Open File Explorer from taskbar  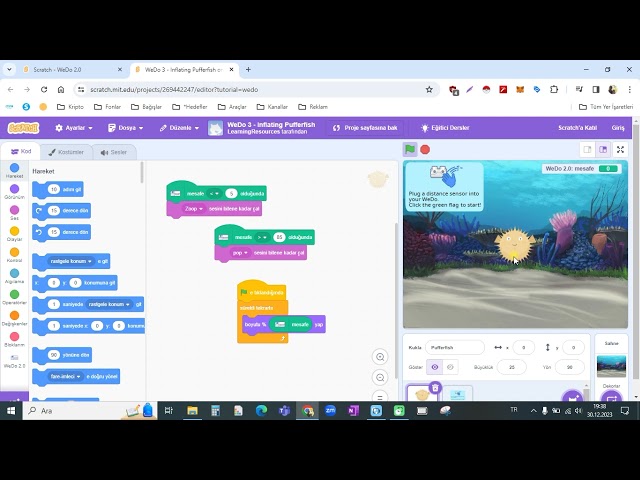pyautogui.click(x=192, y=411)
